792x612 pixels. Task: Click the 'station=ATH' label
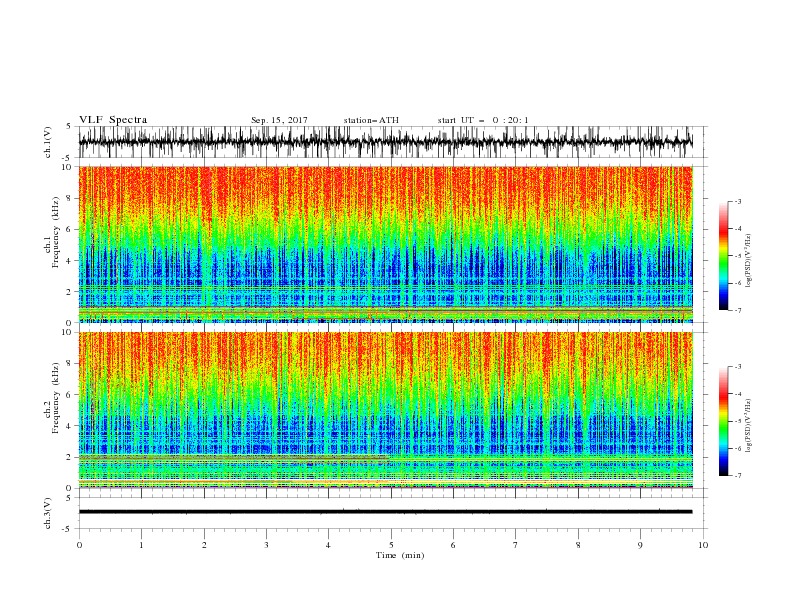tap(371, 120)
